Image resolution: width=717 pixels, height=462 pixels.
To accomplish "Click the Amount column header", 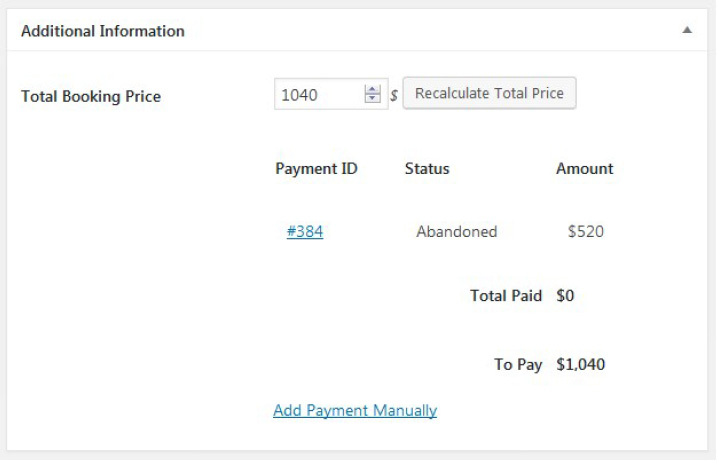I will (x=585, y=169).
